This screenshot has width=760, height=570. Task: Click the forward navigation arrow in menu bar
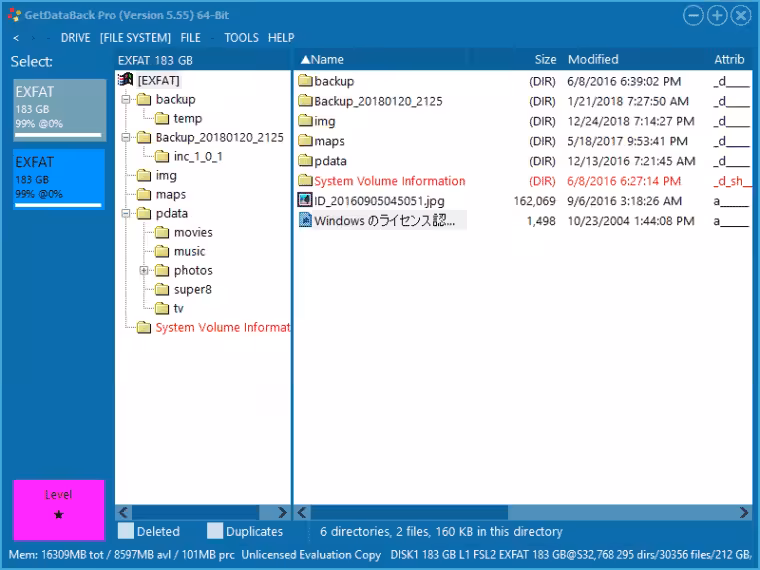click(x=32, y=38)
